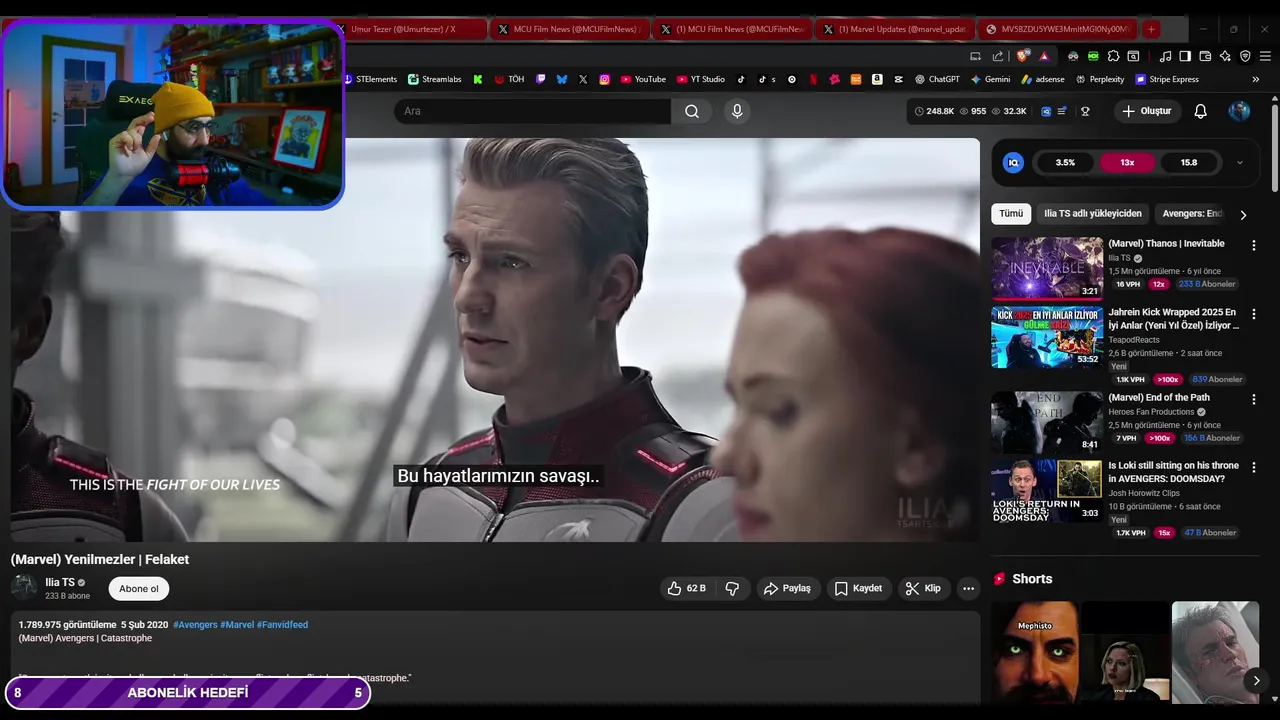Open more video actions three-dot menu

coord(968,588)
